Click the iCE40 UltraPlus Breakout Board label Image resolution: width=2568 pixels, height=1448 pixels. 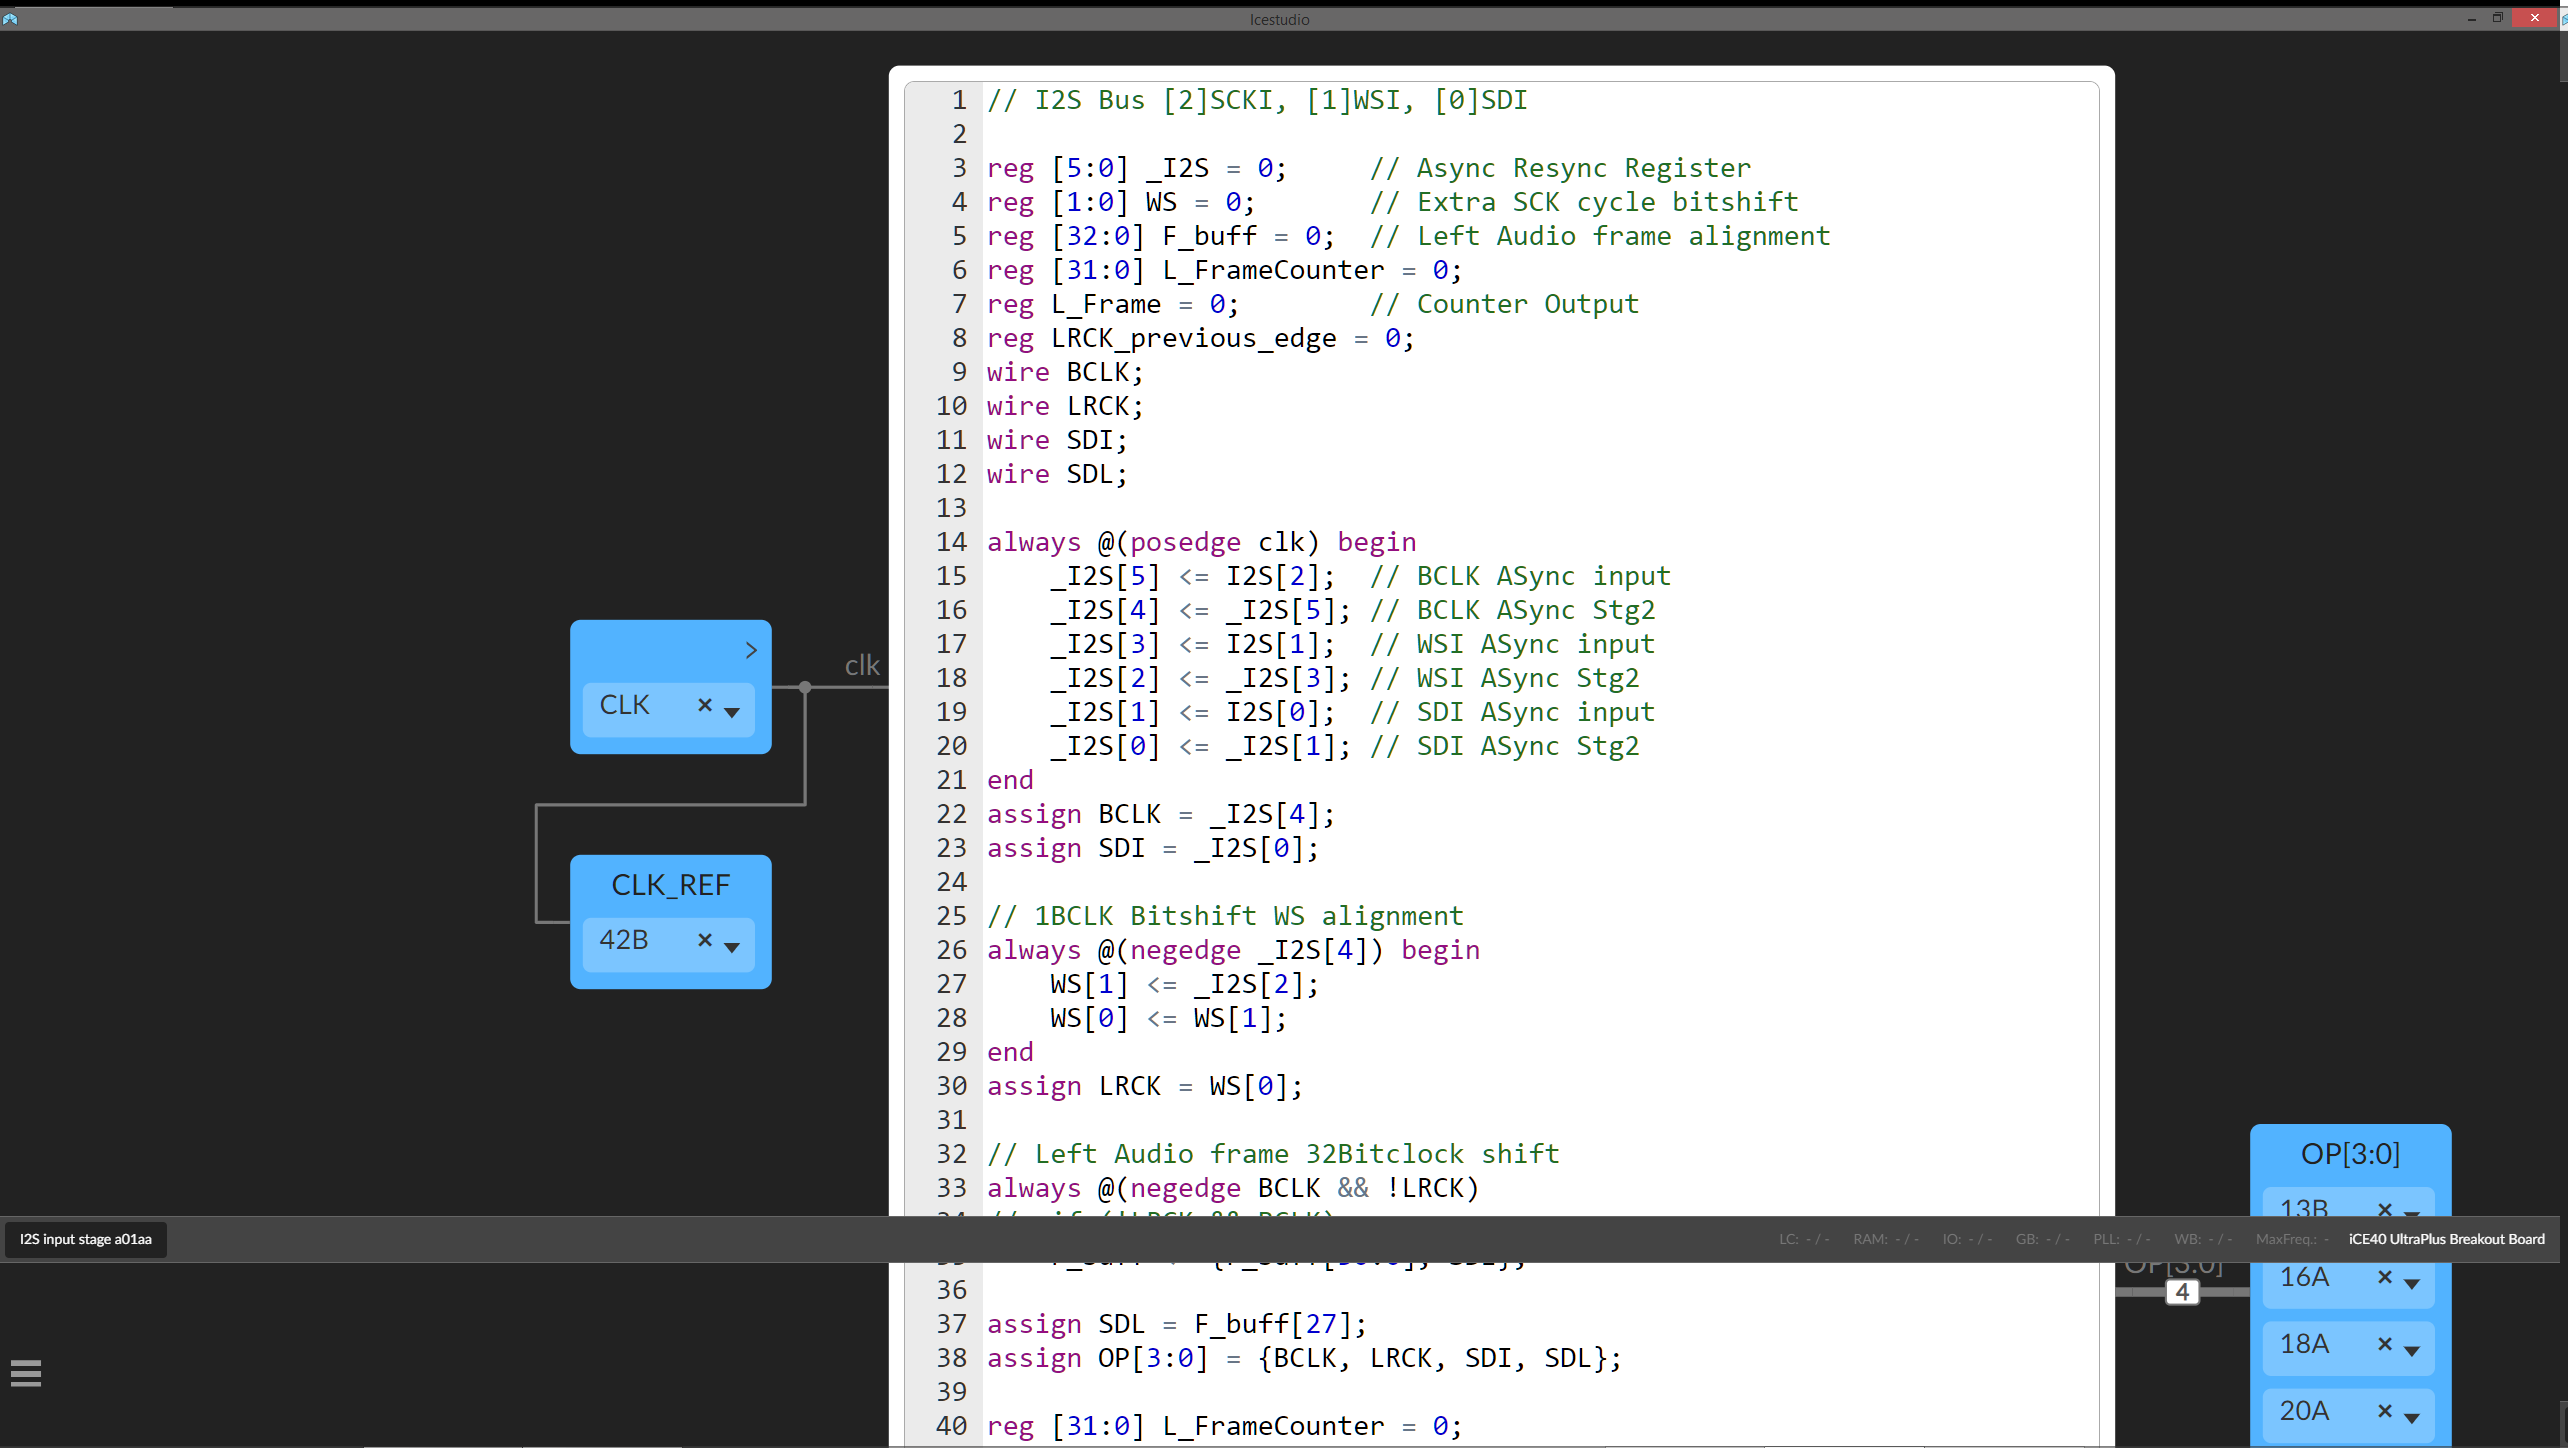pyautogui.click(x=2445, y=1238)
